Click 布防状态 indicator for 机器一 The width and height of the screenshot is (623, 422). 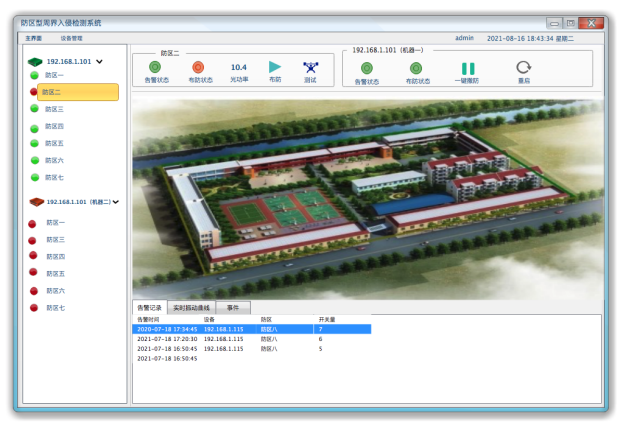(415, 68)
